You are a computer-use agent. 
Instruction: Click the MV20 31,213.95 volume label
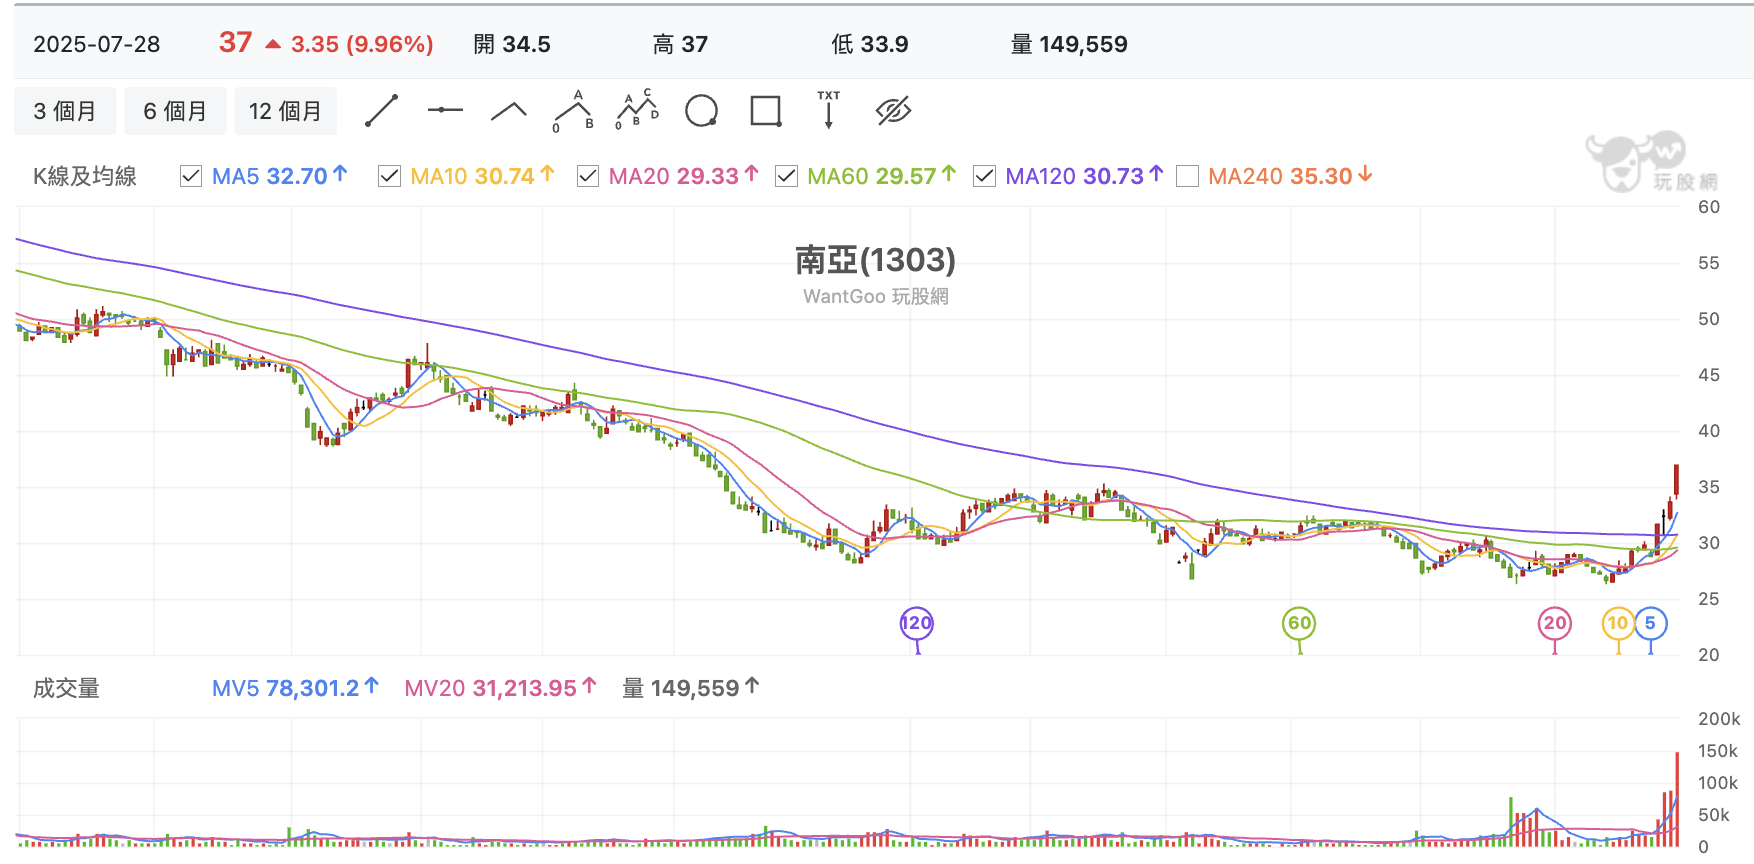(500, 688)
